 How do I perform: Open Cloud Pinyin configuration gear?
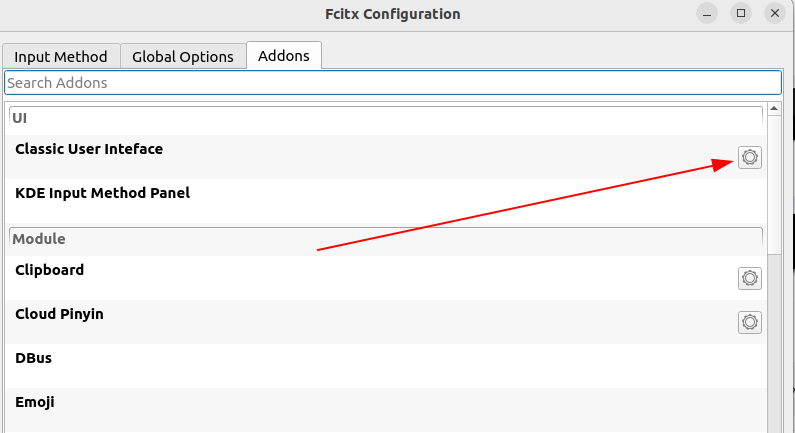[x=749, y=322]
